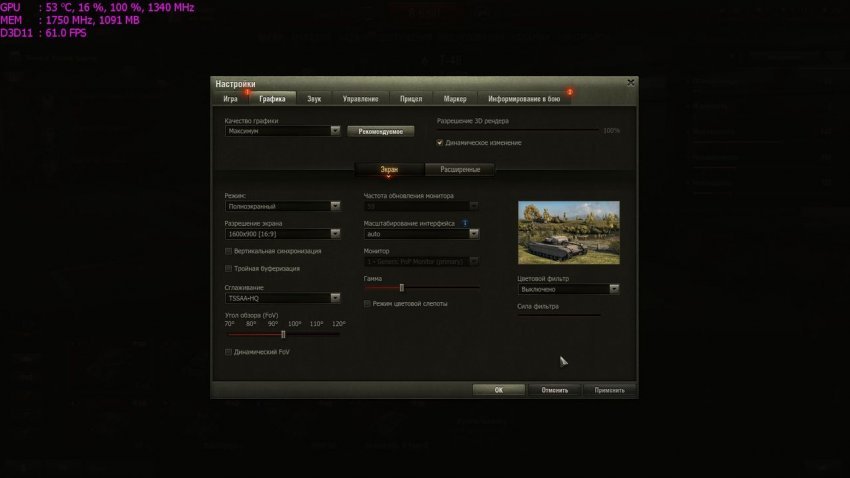Switch to the Графика tab

(272, 99)
